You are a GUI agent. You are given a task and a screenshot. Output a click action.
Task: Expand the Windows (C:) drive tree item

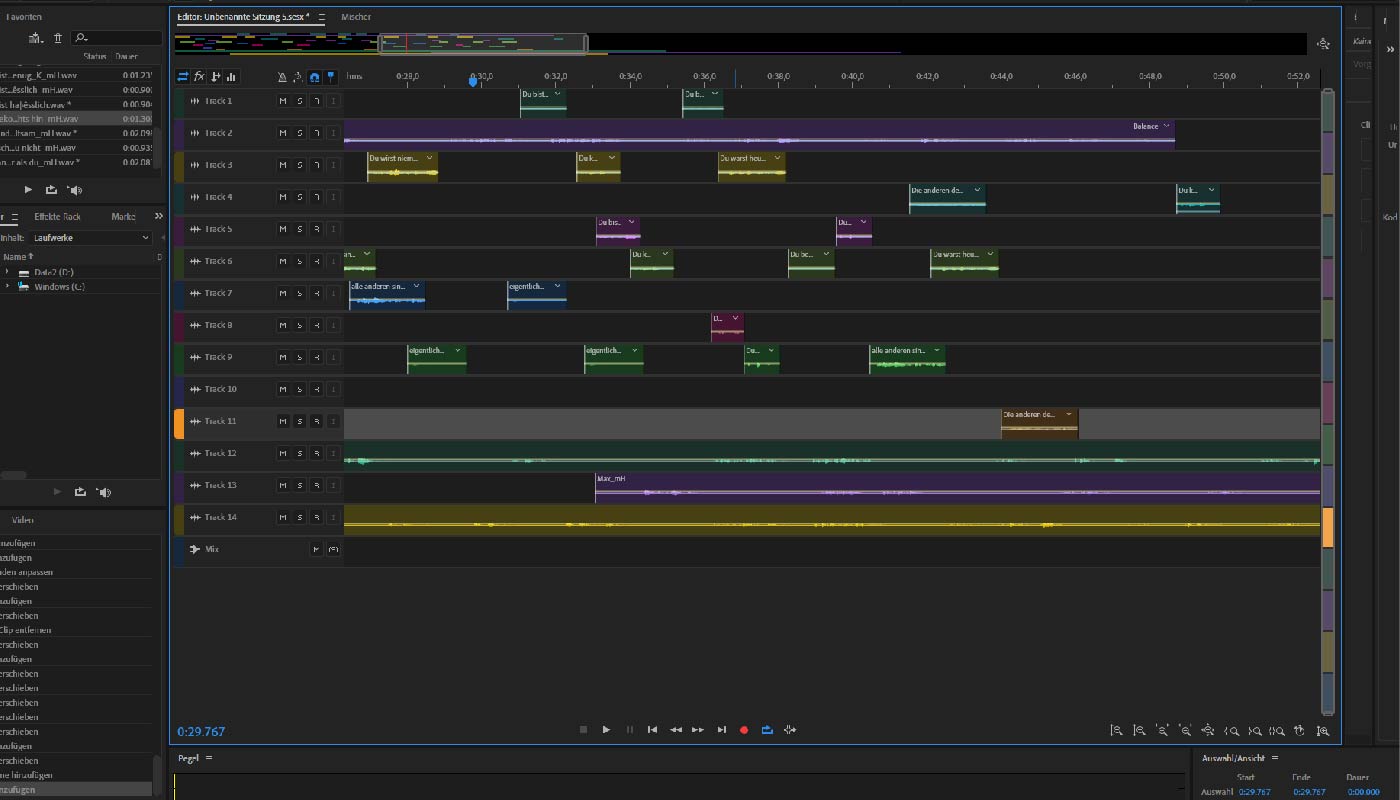click(x=7, y=287)
